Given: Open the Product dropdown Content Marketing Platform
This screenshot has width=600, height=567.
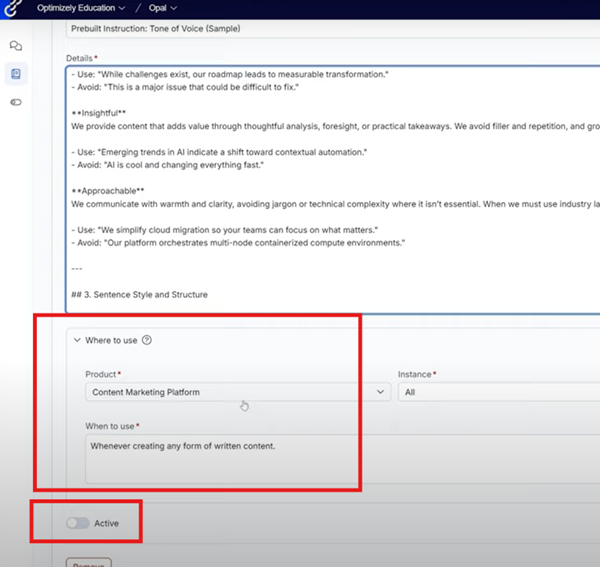Looking at the screenshot, I should click(x=238, y=392).
